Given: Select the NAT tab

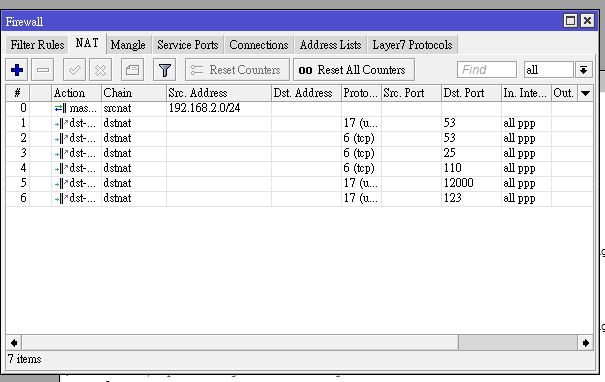Looking at the screenshot, I should coord(87,43).
